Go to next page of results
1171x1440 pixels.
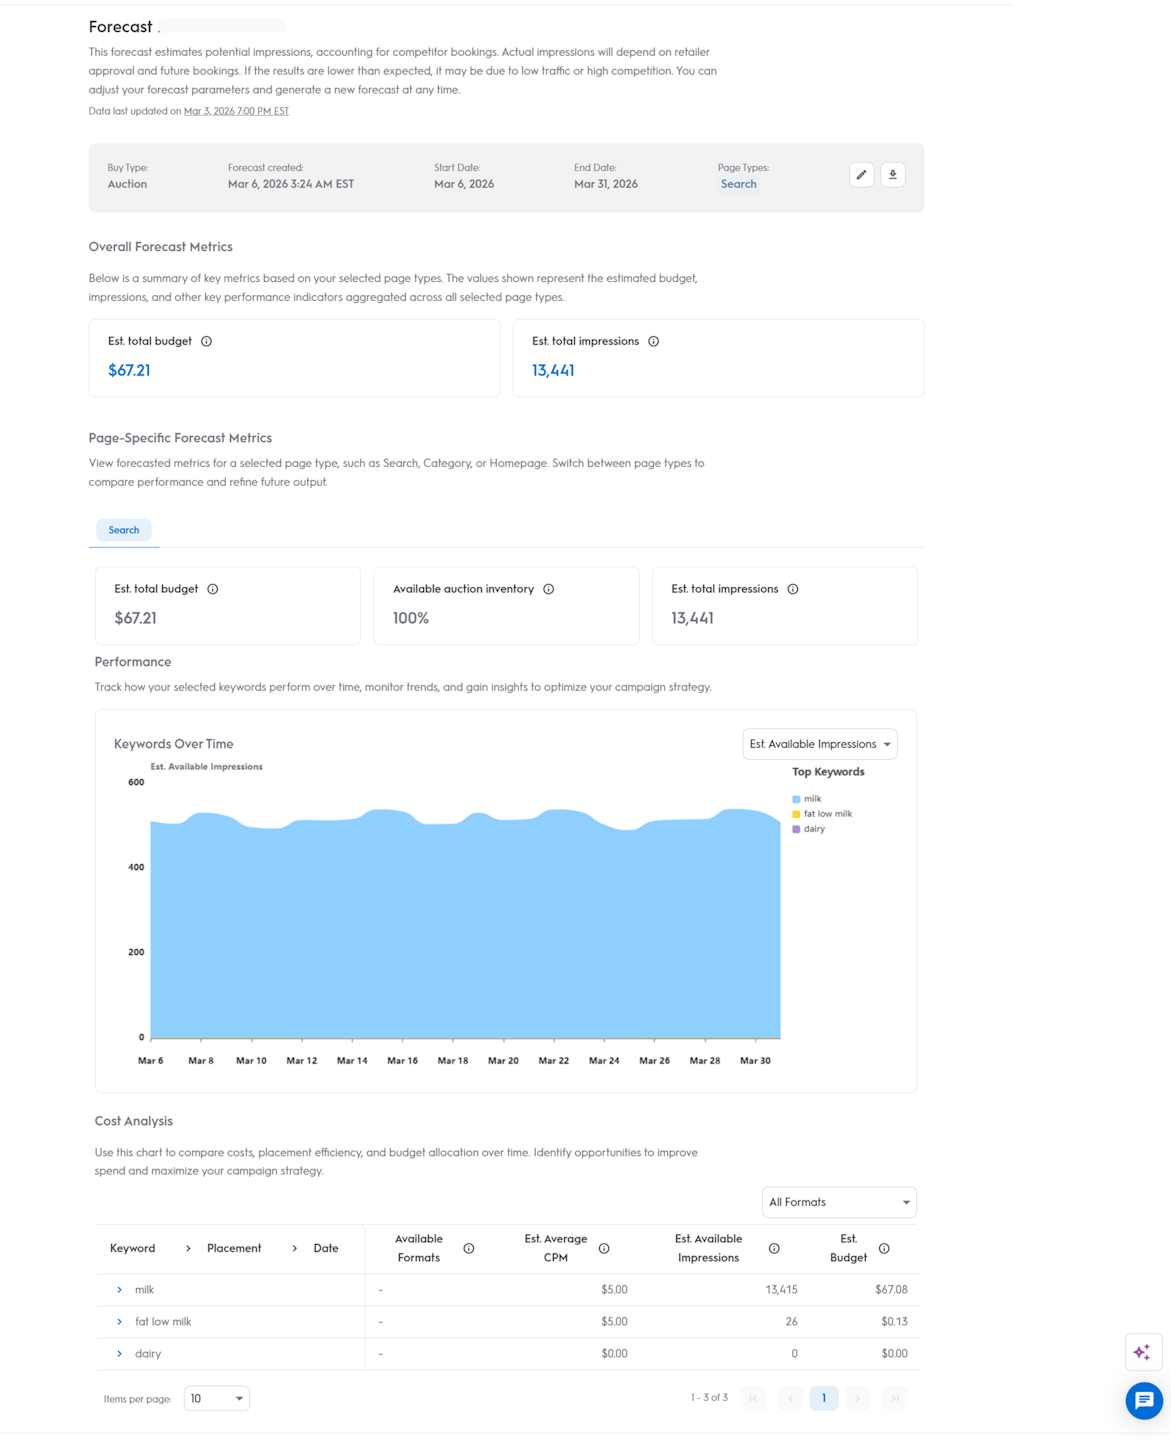[858, 1399]
